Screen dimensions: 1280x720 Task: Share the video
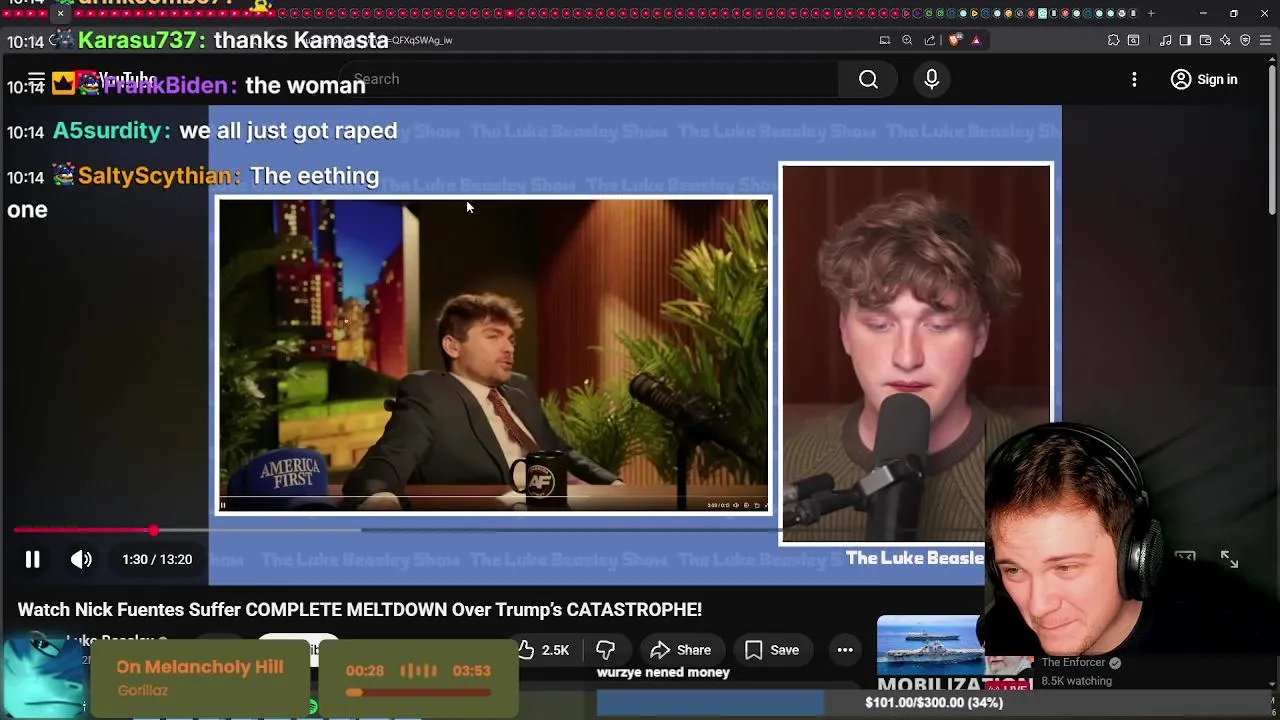click(x=680, y=650)
